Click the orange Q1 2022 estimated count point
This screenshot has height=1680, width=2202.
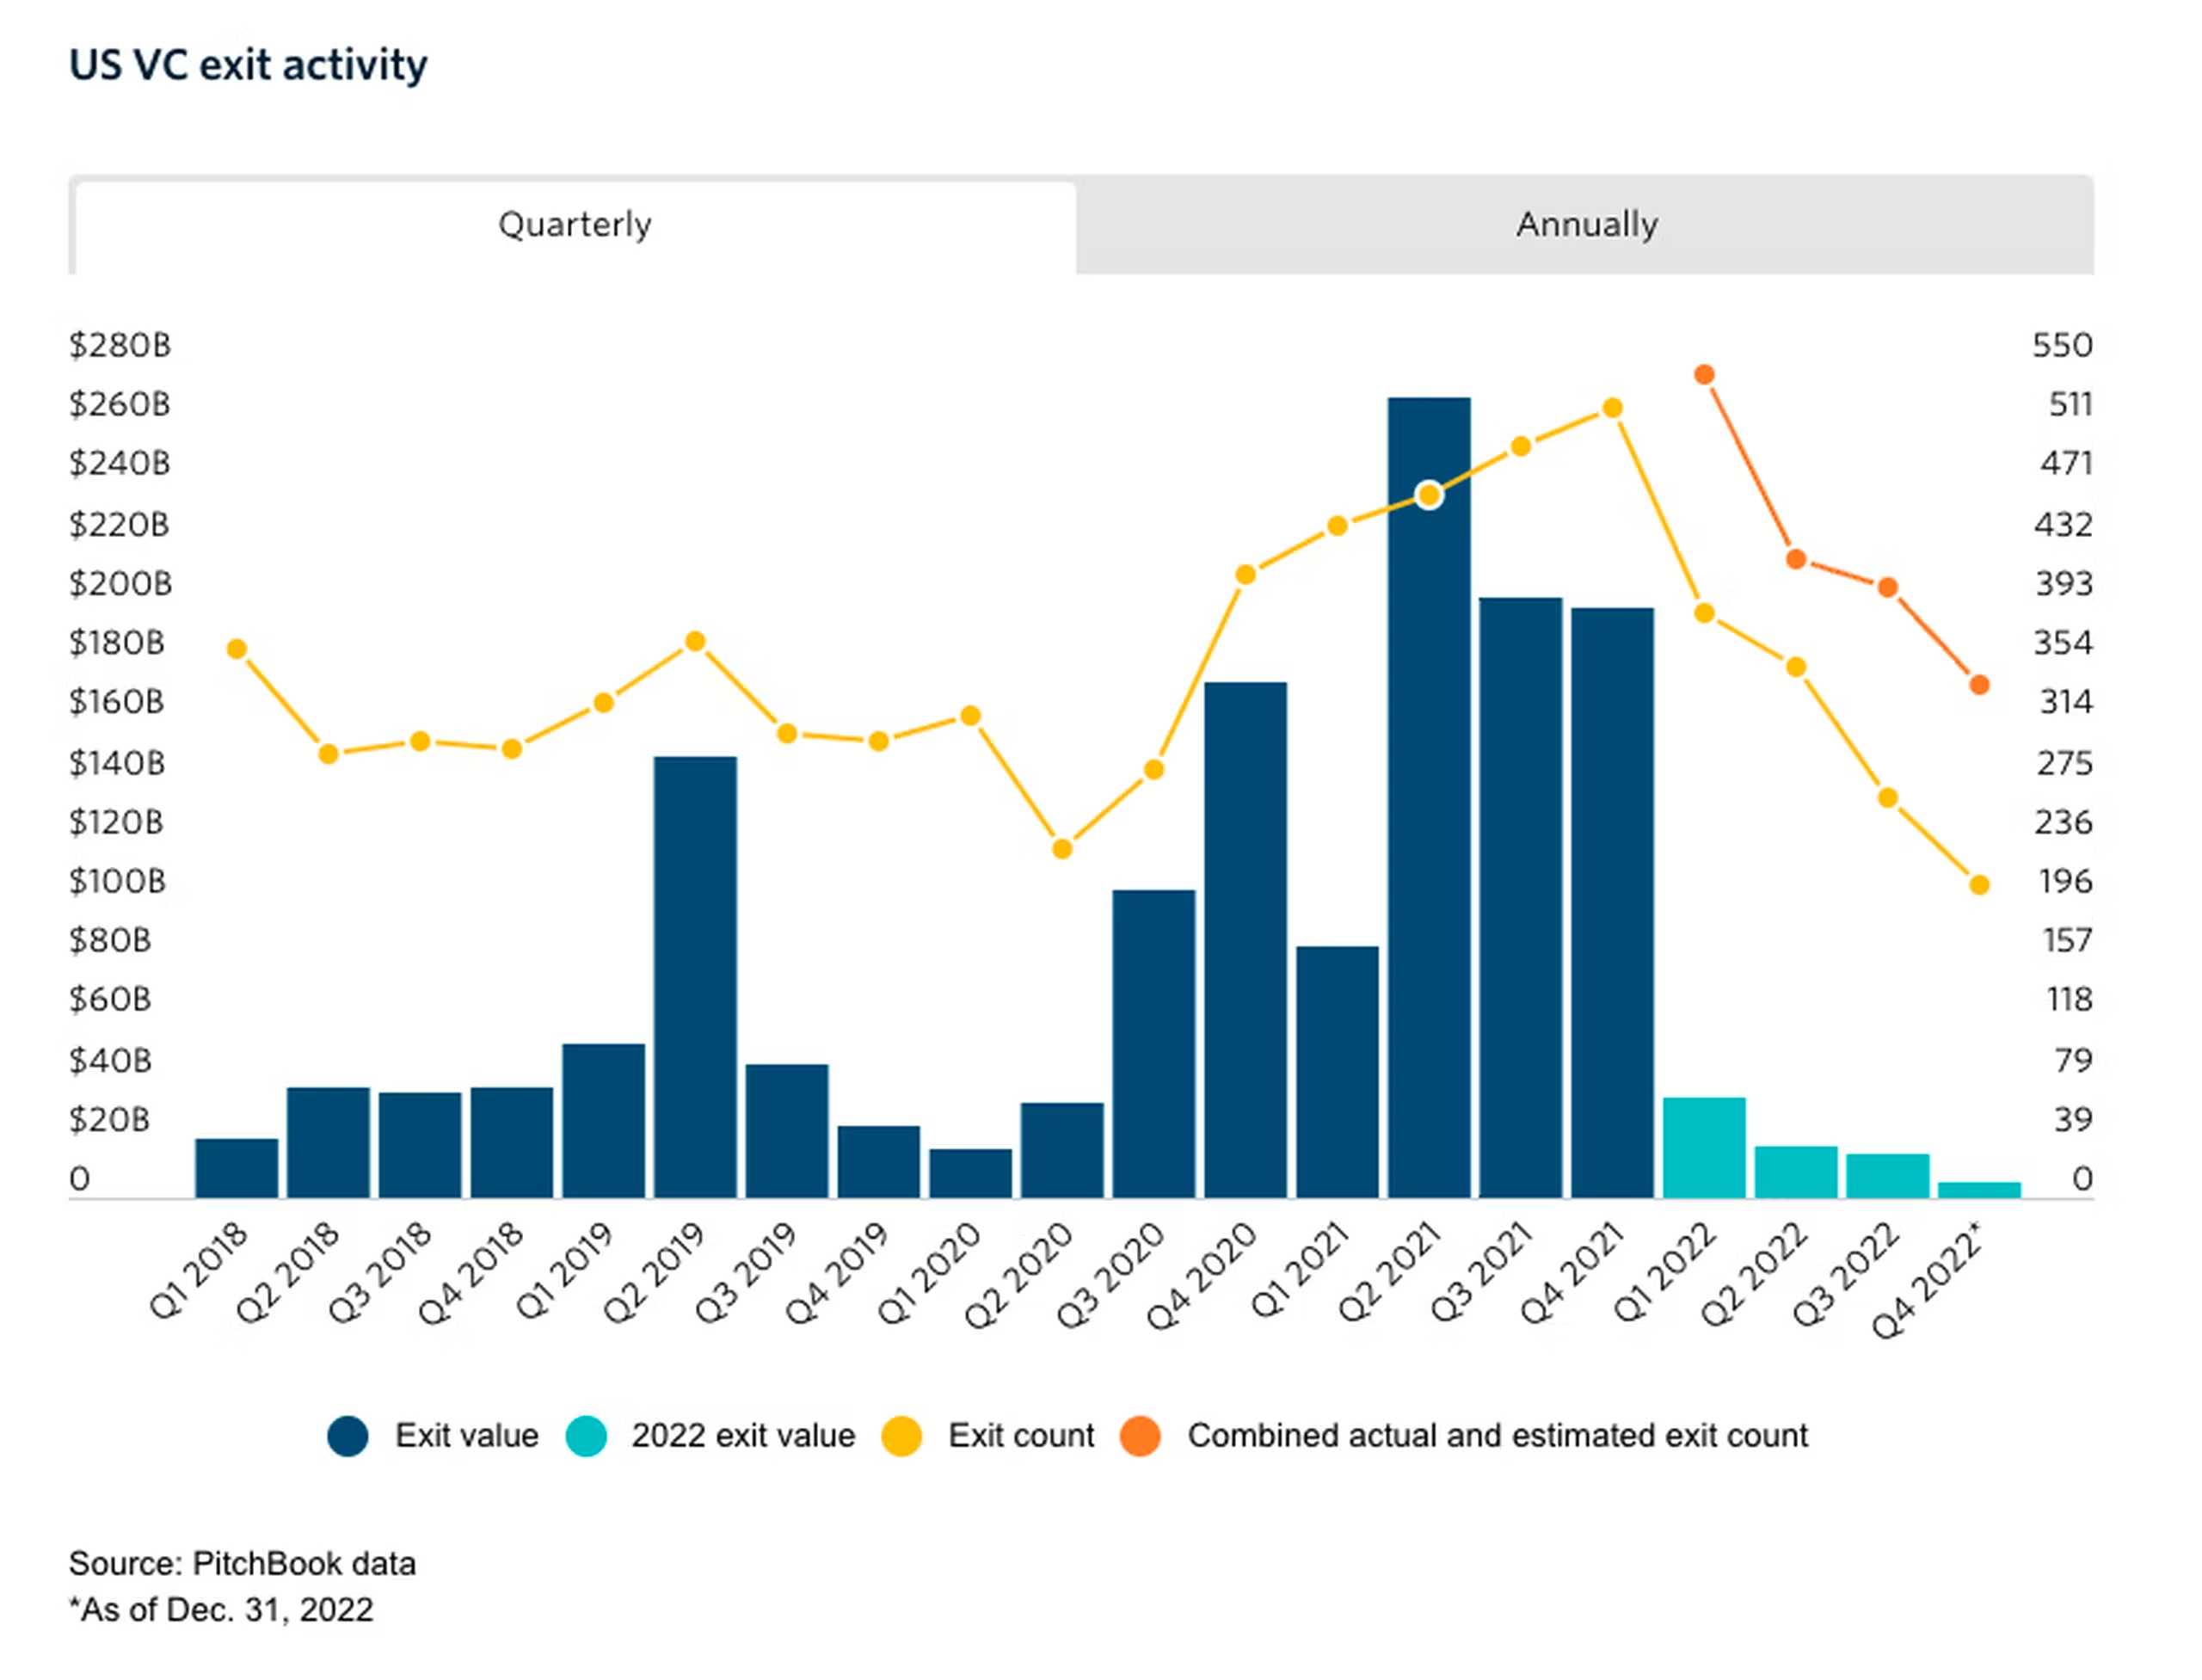(x=1704, y=375)
